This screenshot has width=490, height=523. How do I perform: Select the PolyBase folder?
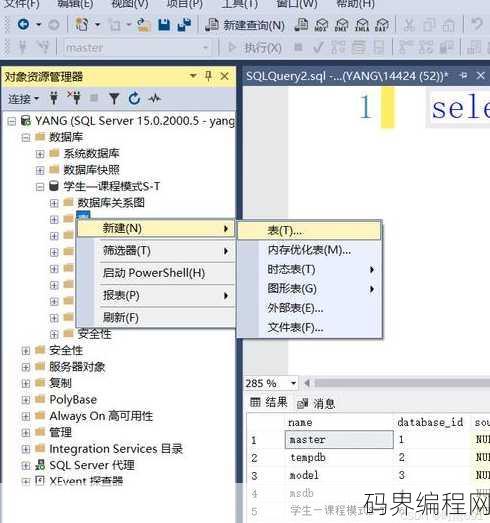73,400
